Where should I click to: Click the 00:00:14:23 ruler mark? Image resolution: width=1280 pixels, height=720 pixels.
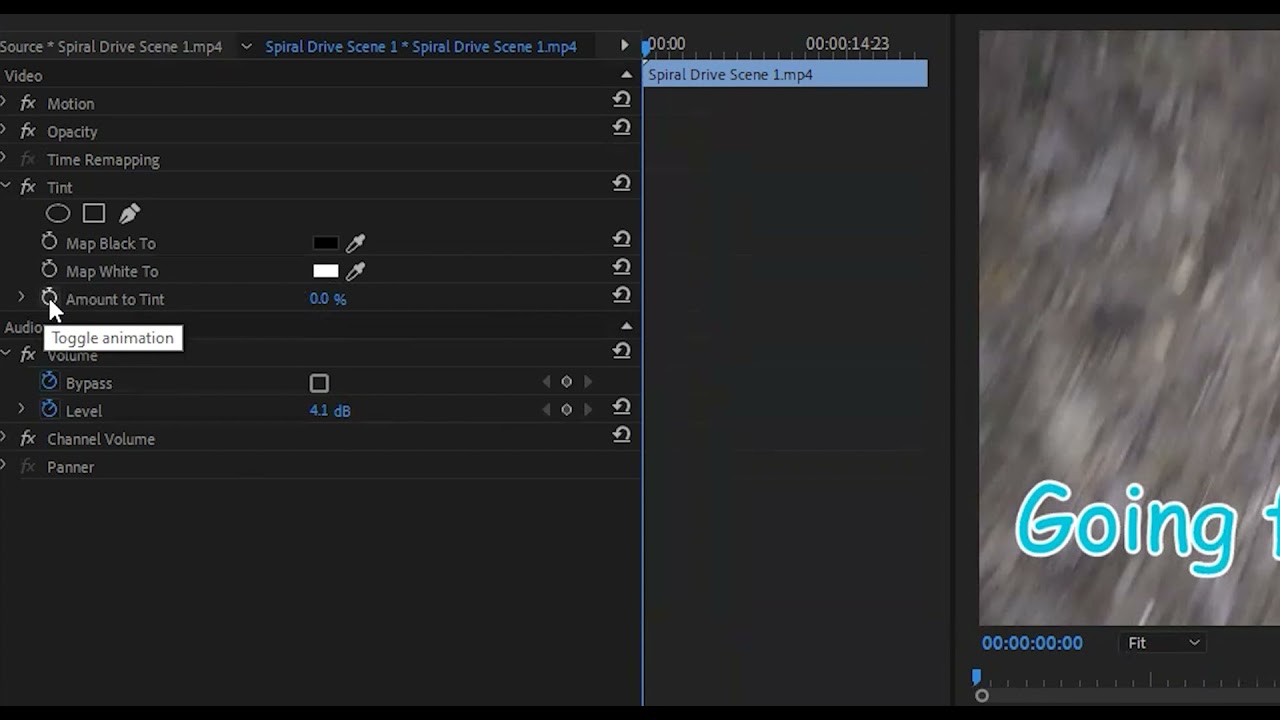point(847,44)
